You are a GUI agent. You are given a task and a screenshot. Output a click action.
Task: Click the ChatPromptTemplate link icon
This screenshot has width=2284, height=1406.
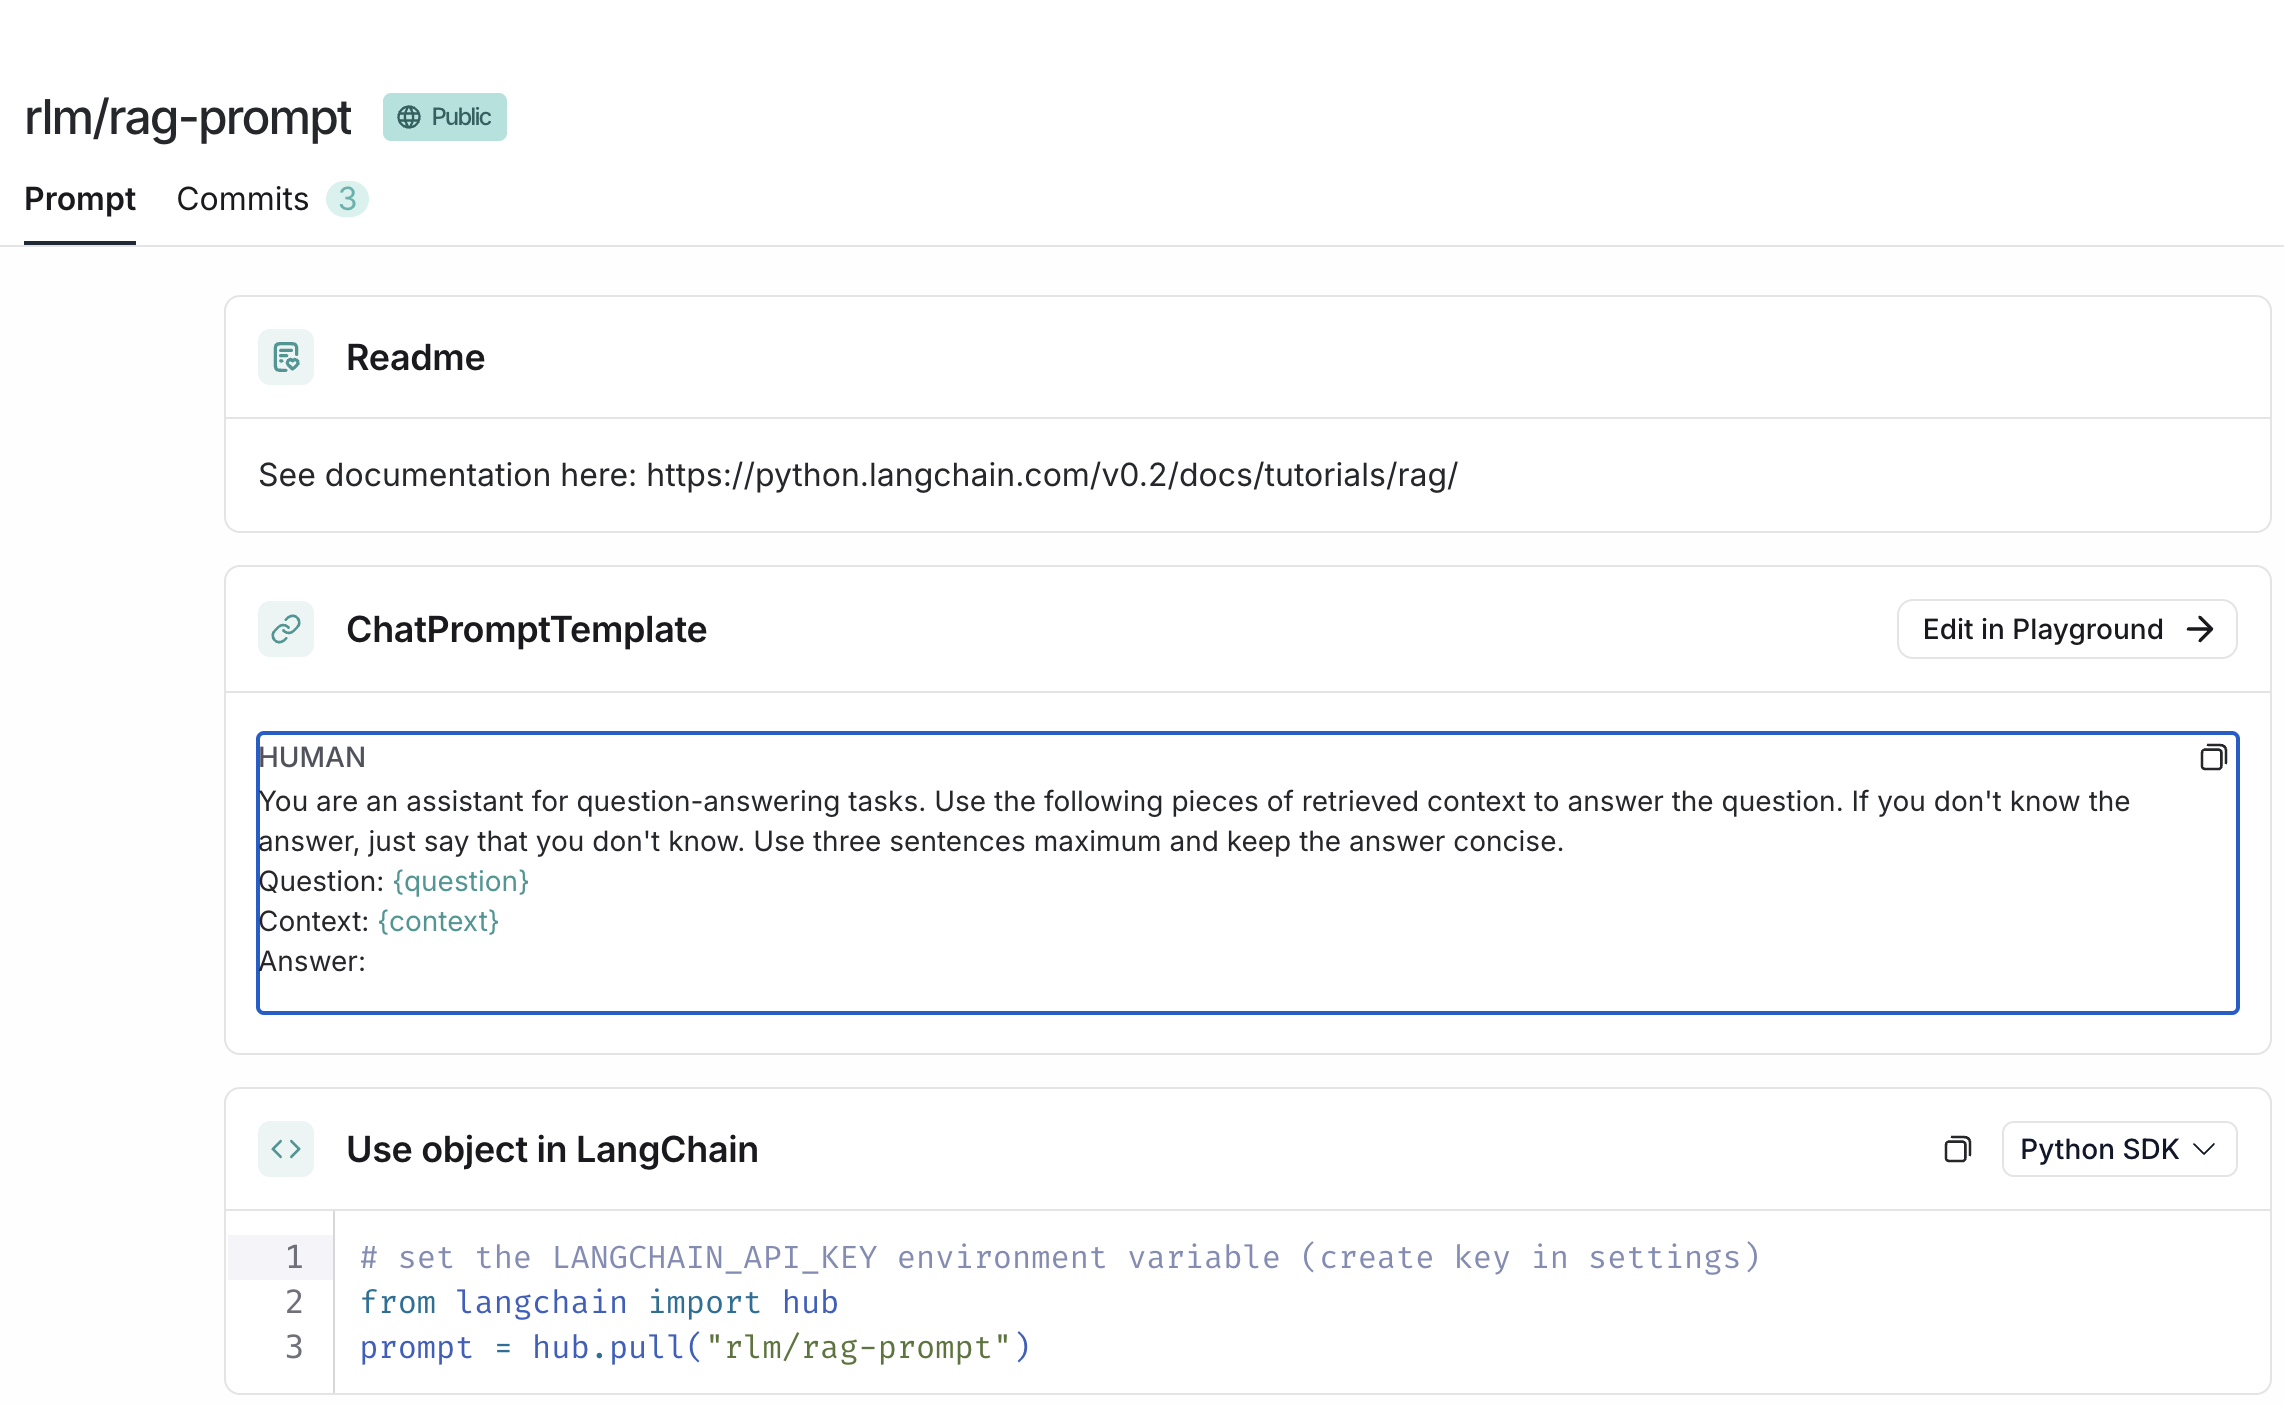286,629
